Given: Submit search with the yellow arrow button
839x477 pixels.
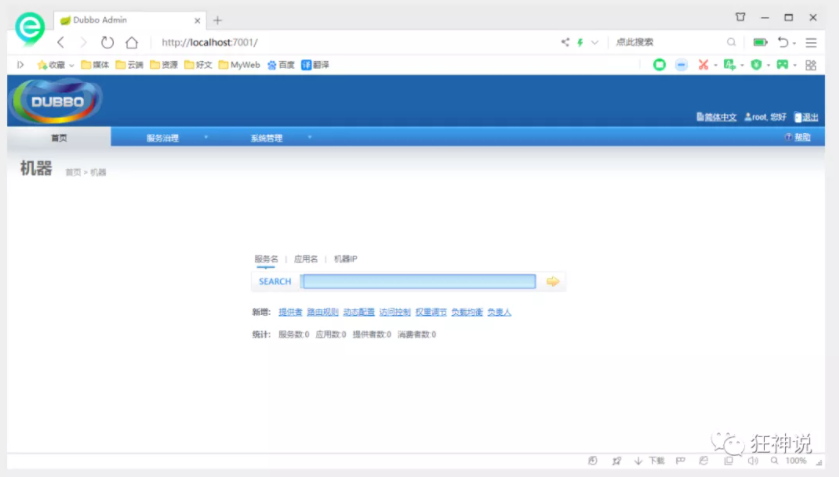Looking at the screenshot, I should pyautogui.click(x=553, y=281).
